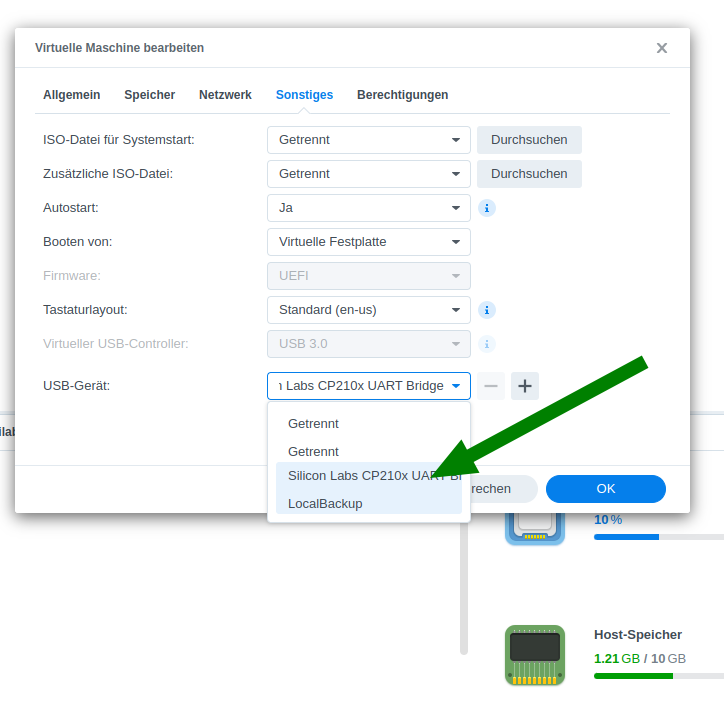Go to the Netzwerk tab
Screen dimensions: 724x708
tap(225, 95)
